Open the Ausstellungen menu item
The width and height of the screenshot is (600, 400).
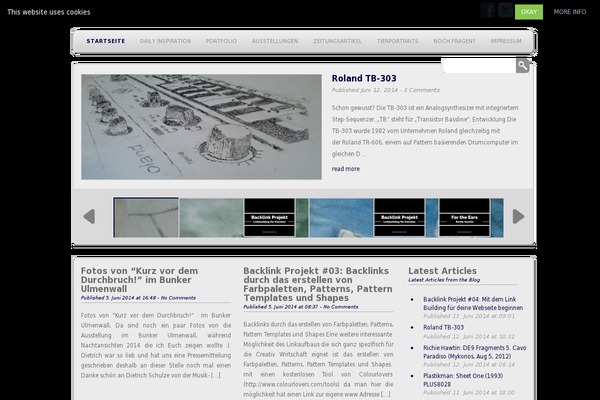tap(275, 41)
